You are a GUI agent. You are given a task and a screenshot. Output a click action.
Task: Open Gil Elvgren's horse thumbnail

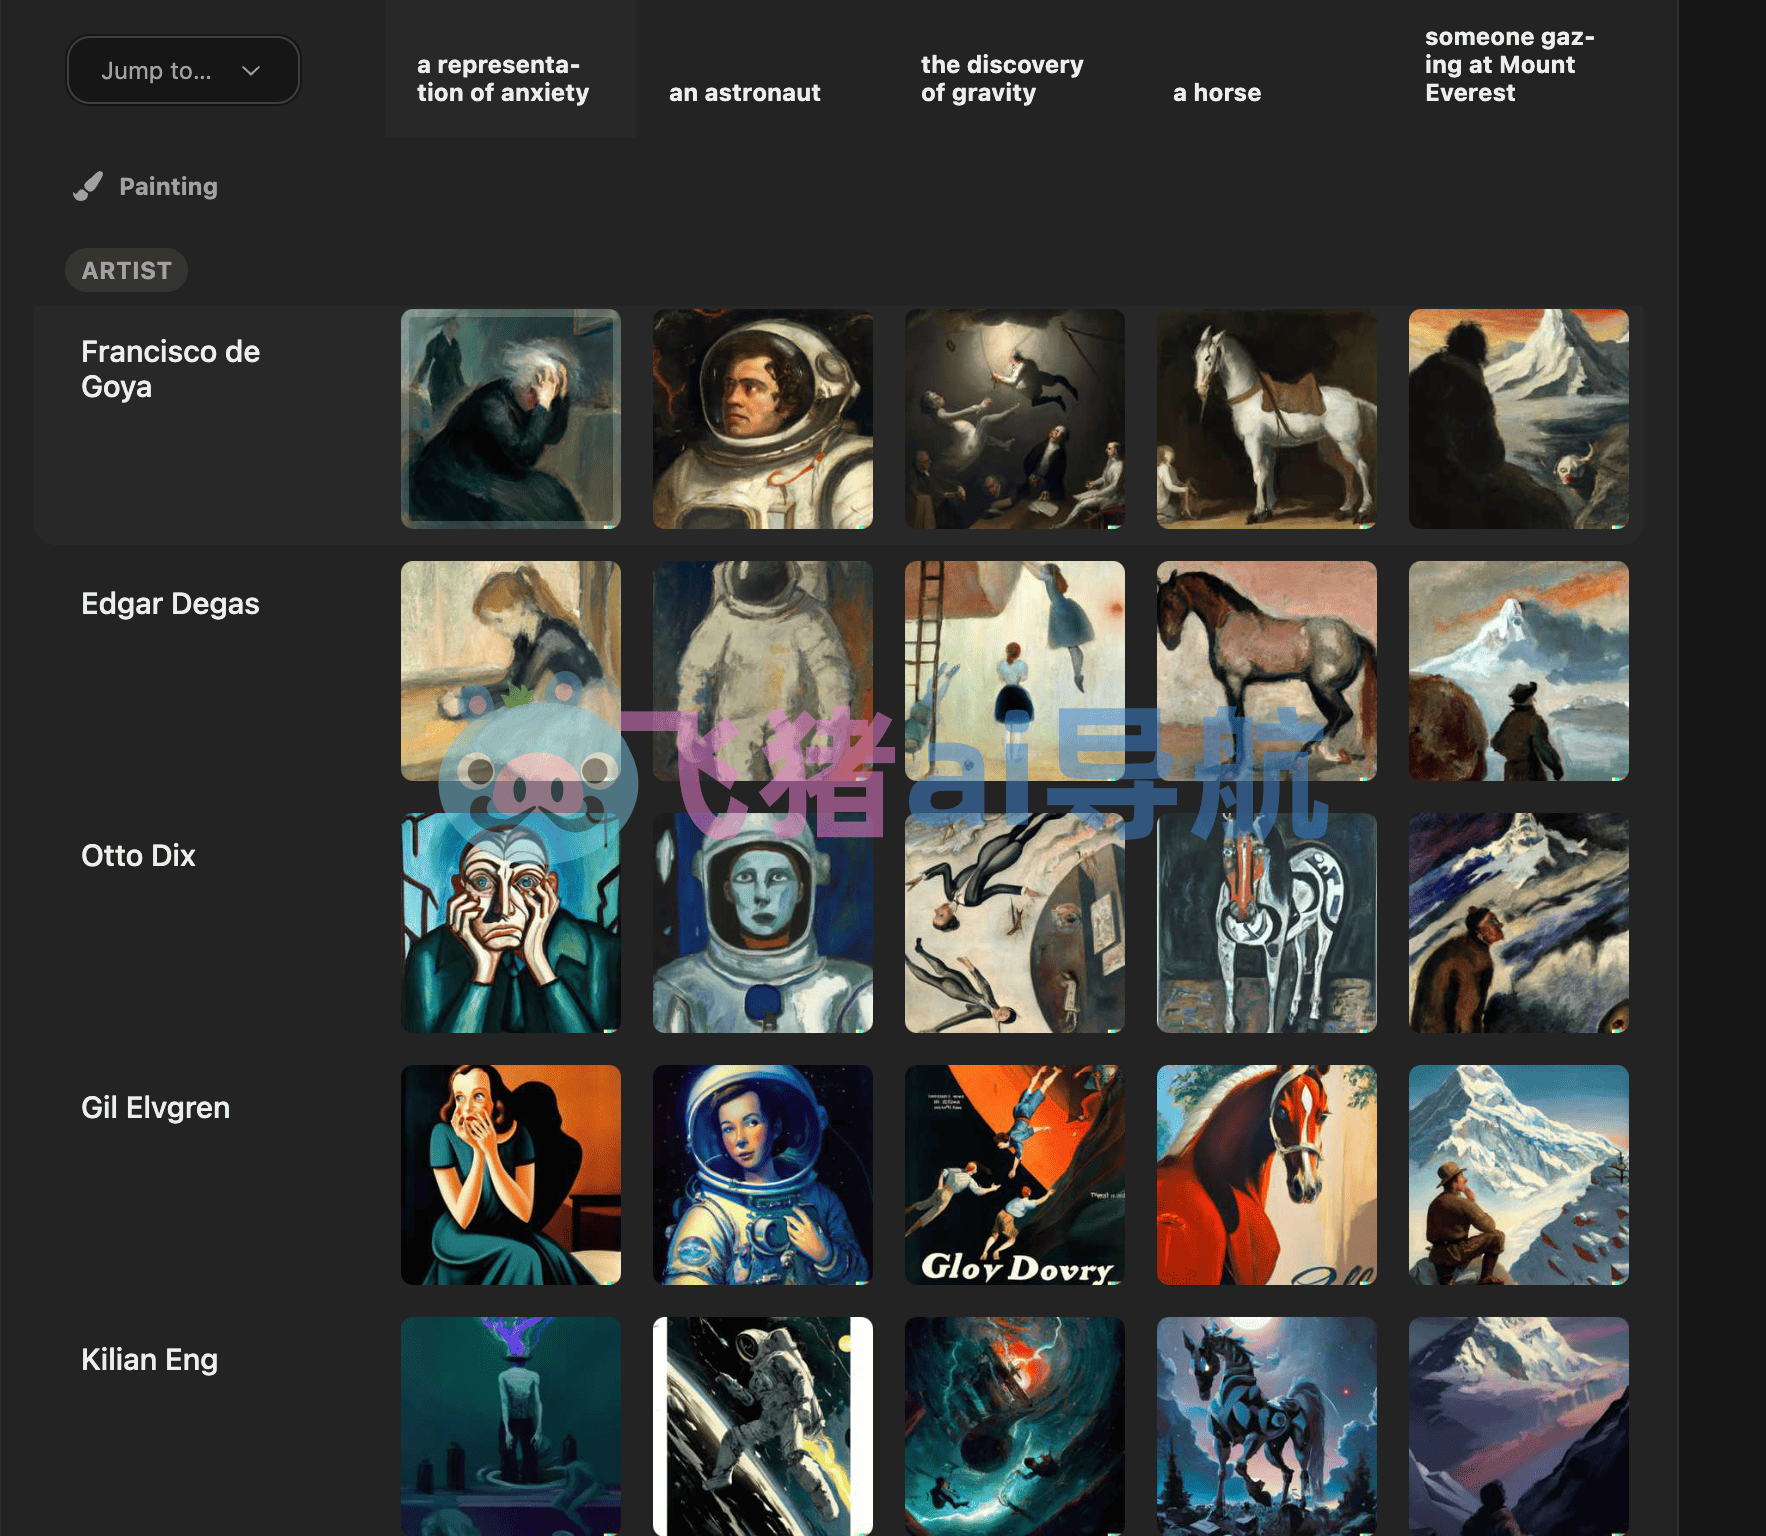1267,1175
